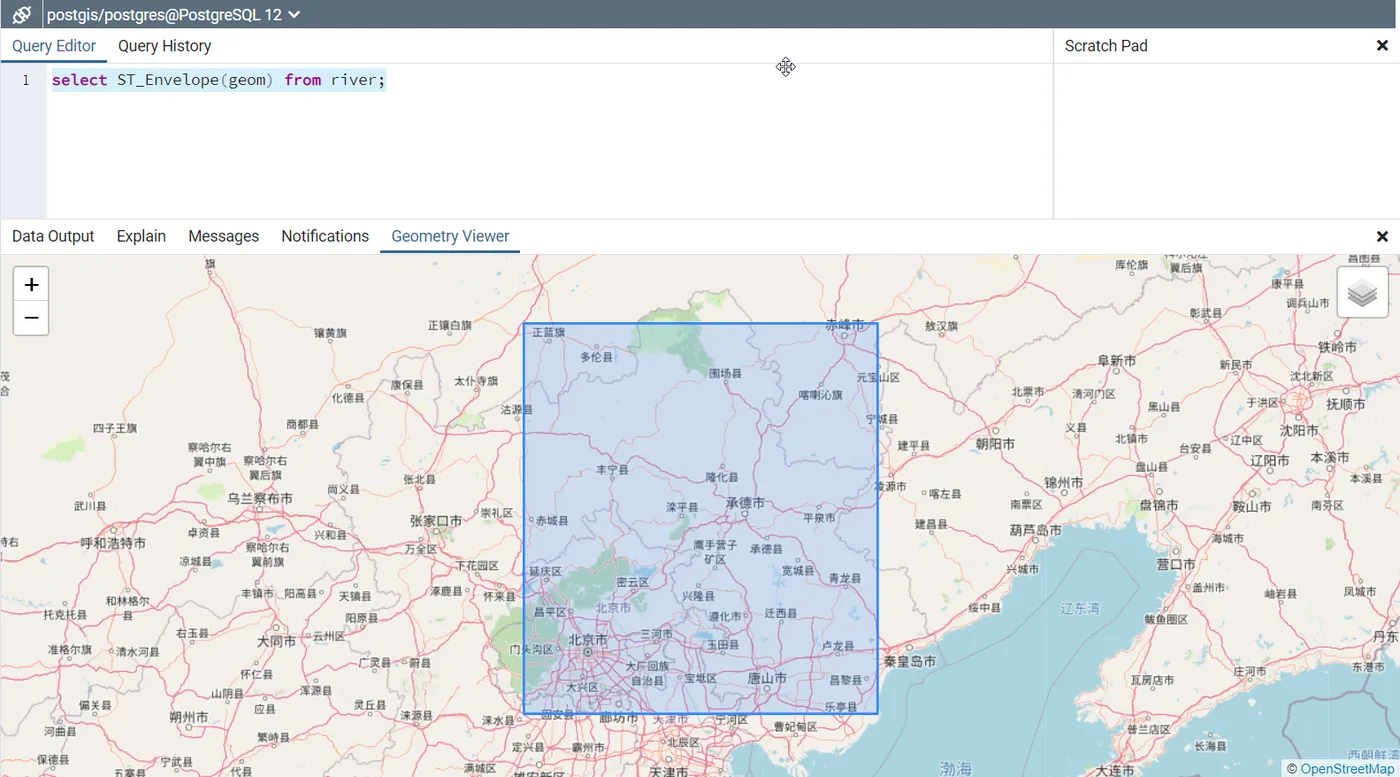Click the 阜新市 label on the map
1400x777 pixels.
(x=1117, y=360)
